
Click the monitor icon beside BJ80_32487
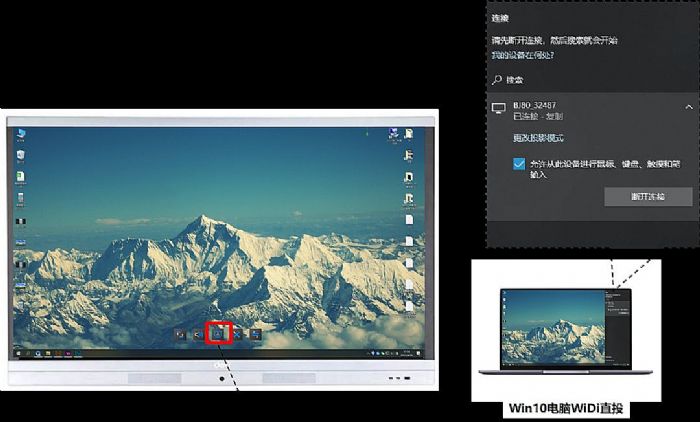499,107
